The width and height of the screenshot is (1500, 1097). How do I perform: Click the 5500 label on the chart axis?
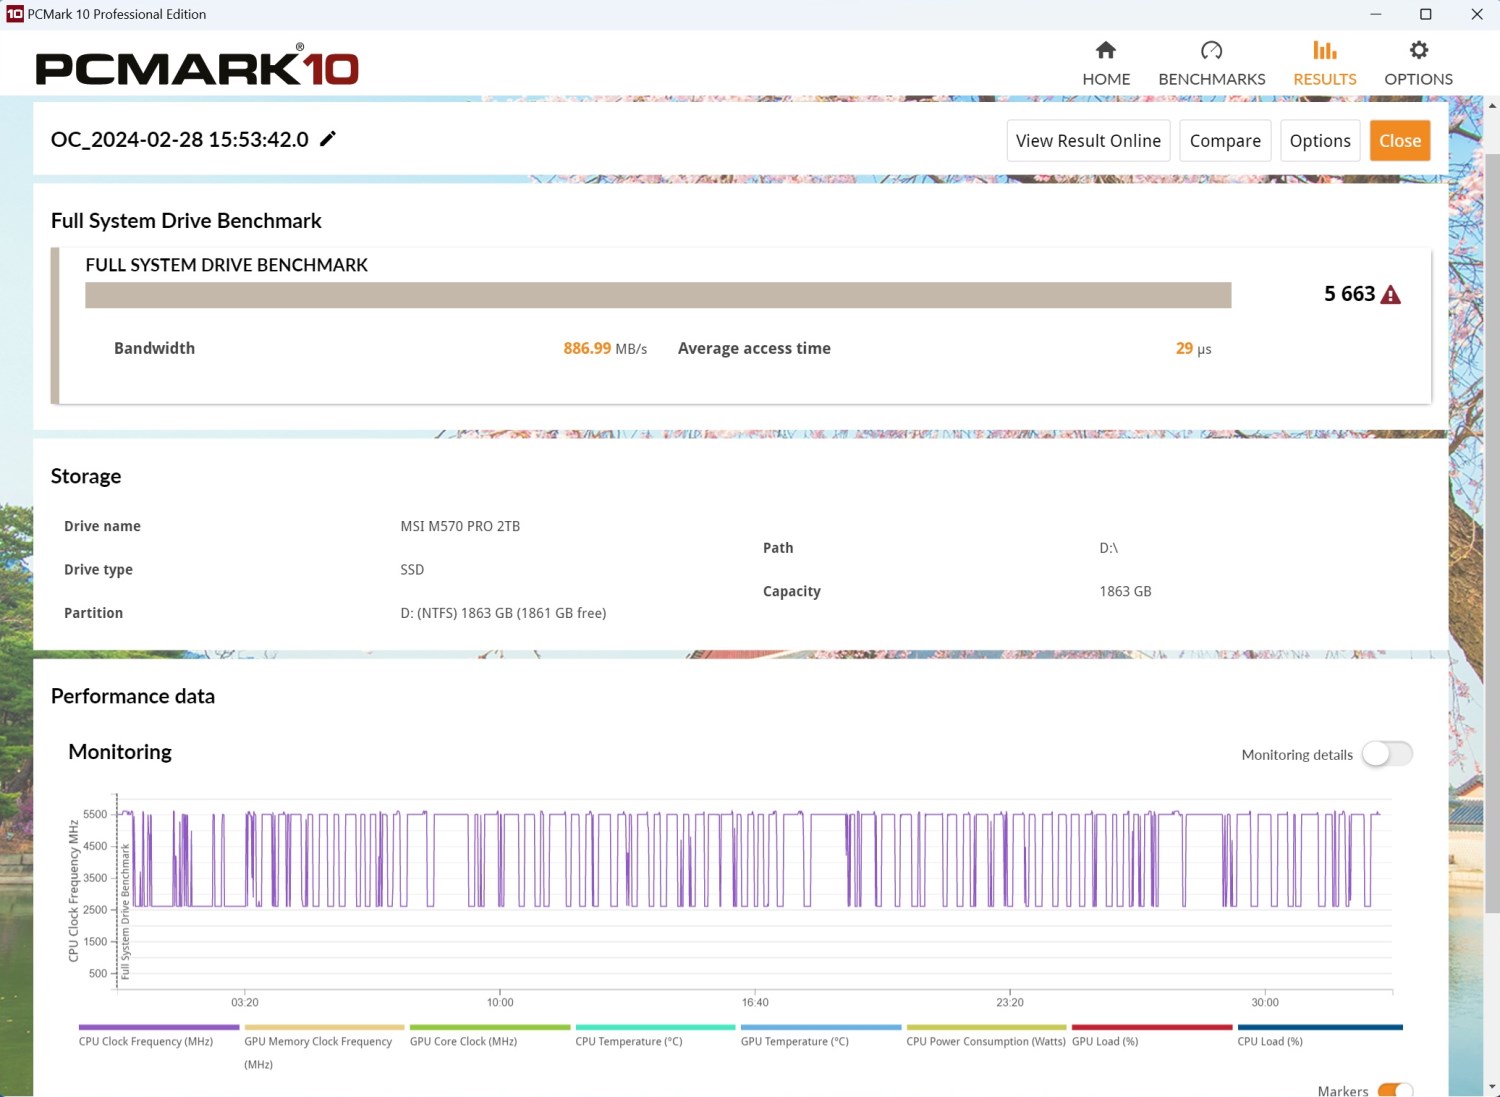tap(95, 814)
